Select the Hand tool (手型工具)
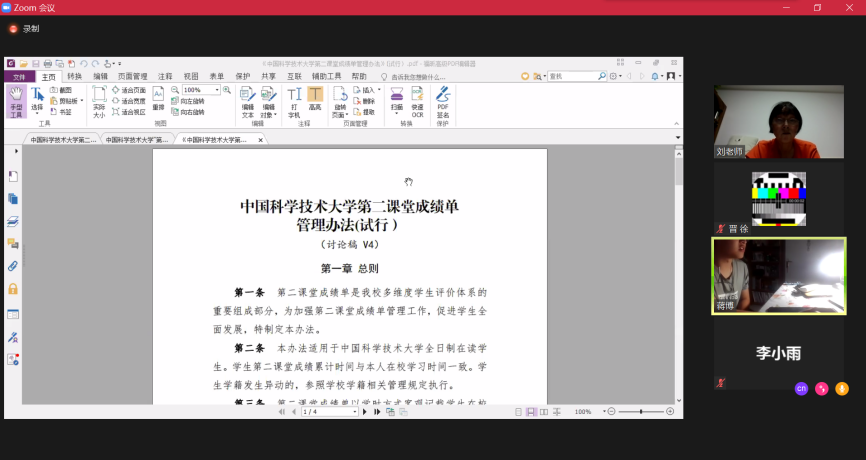 pyautogui.click(x=16, y=100)
